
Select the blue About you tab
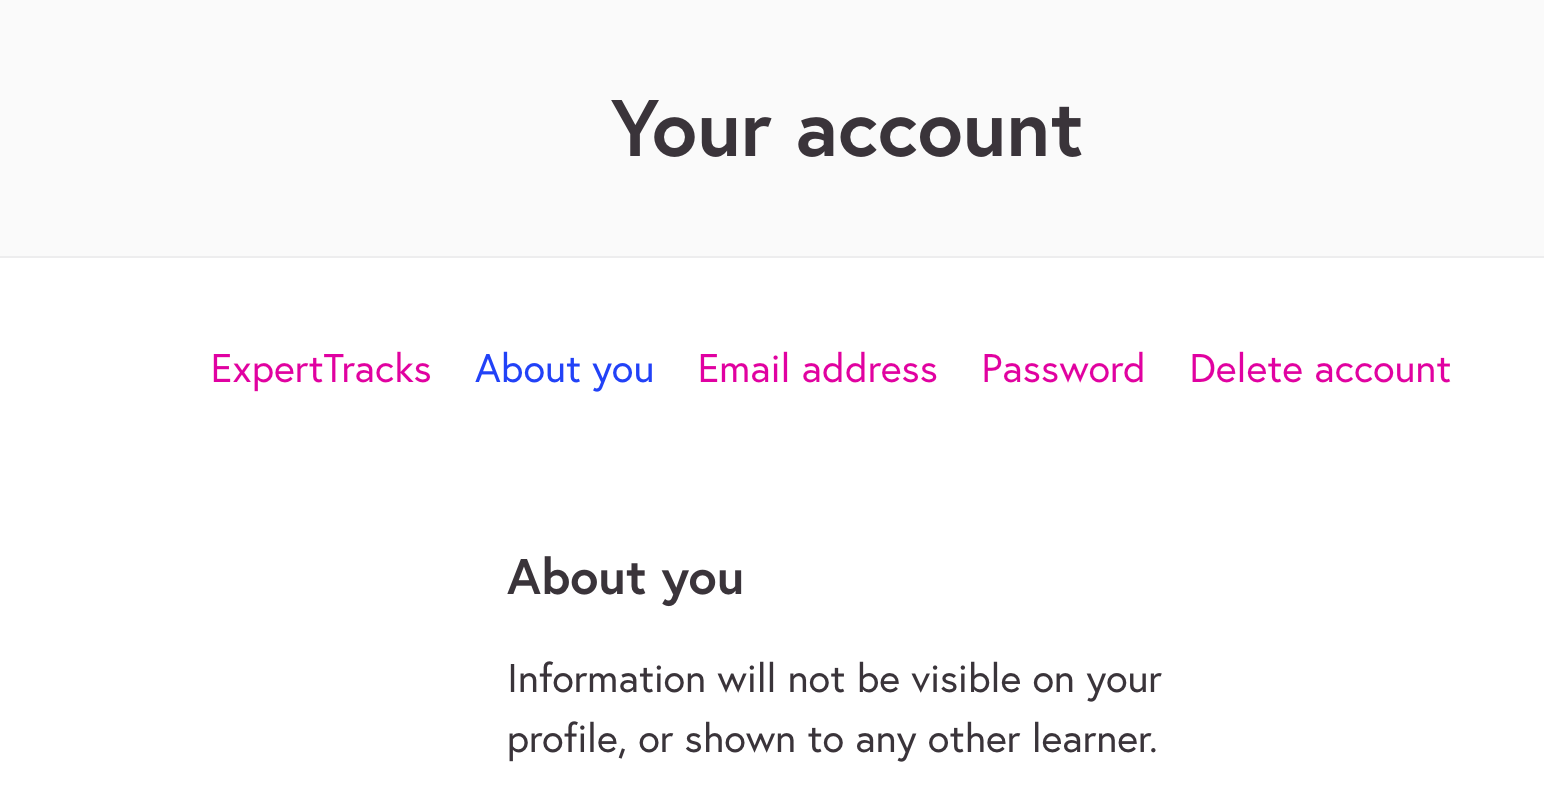[564, 369]
